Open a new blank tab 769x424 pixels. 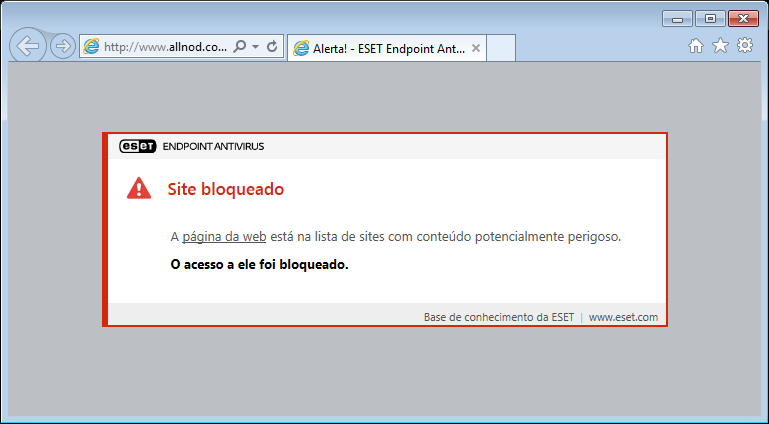501,48
